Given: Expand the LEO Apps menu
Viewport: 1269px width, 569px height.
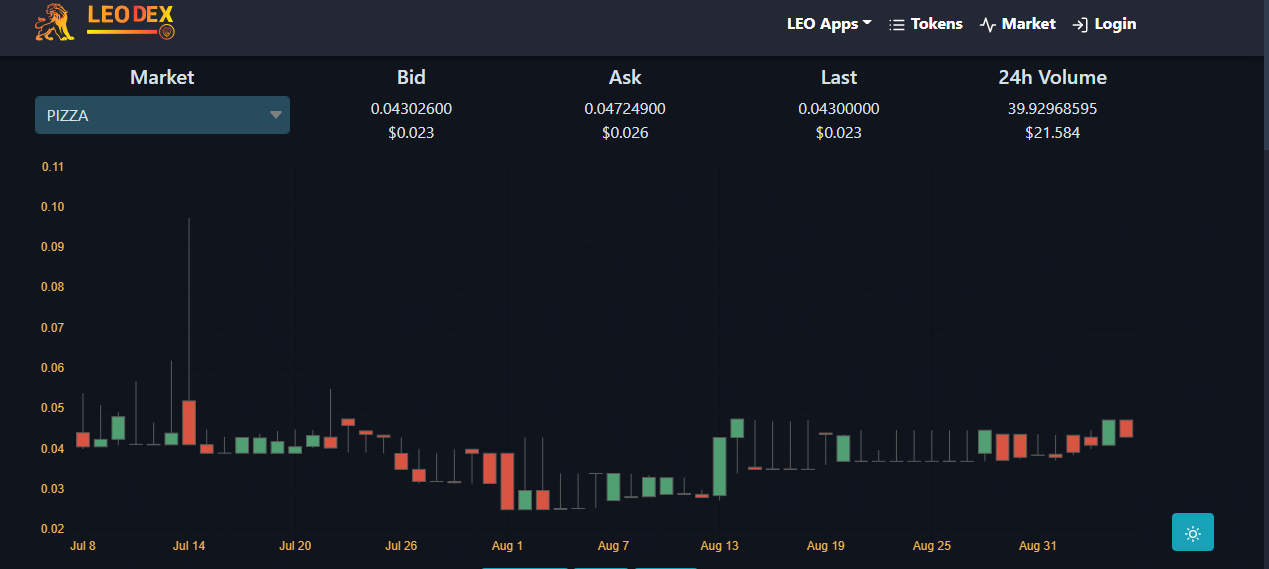Looking at the screenshot, I should tap(829, 24).
